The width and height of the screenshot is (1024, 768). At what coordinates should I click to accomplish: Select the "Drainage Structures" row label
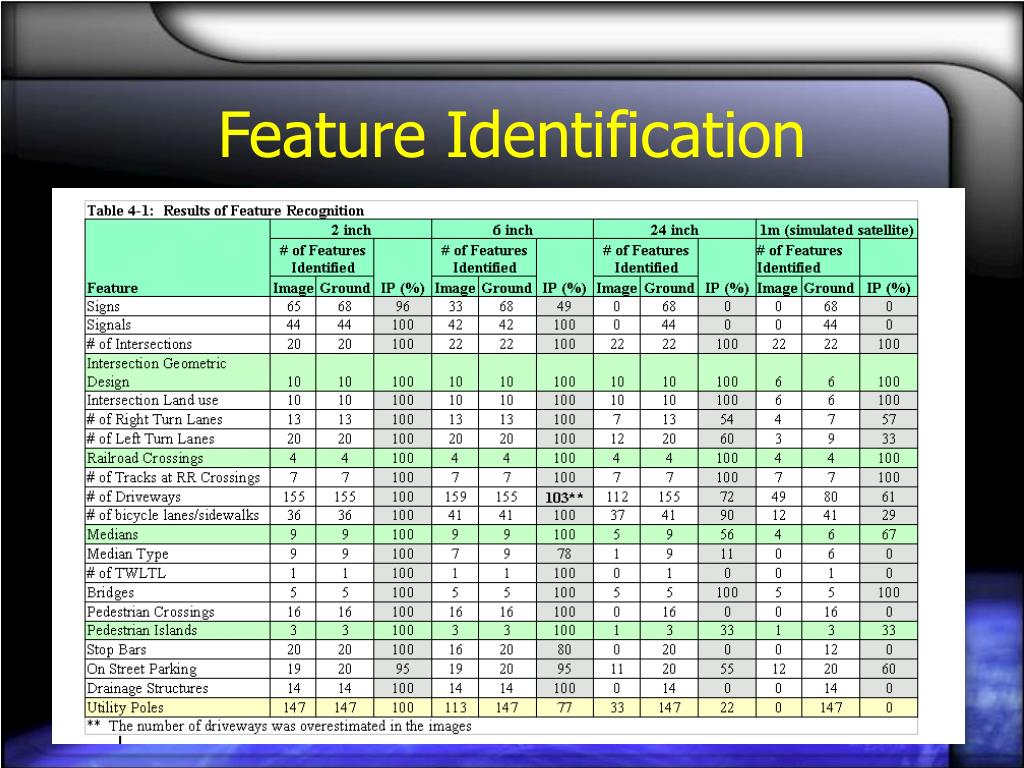148,688
